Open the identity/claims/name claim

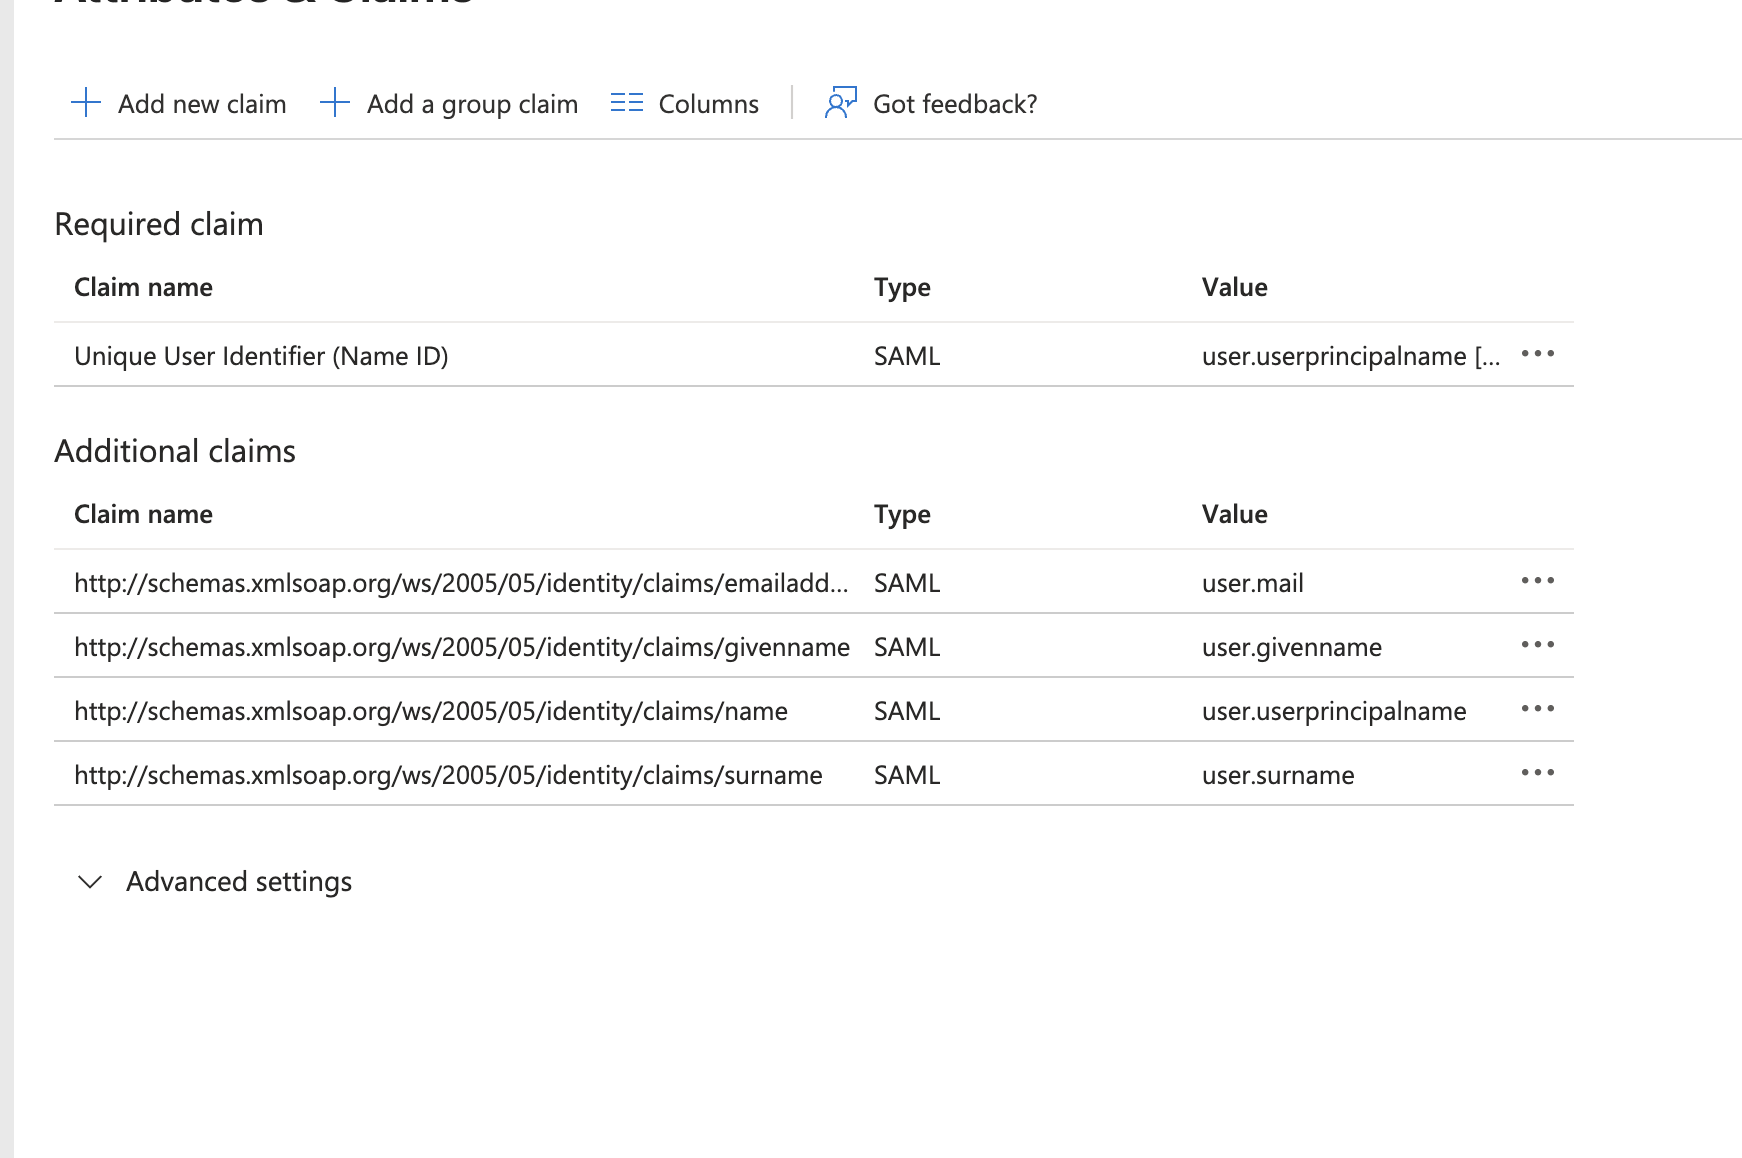click(431, 711)
